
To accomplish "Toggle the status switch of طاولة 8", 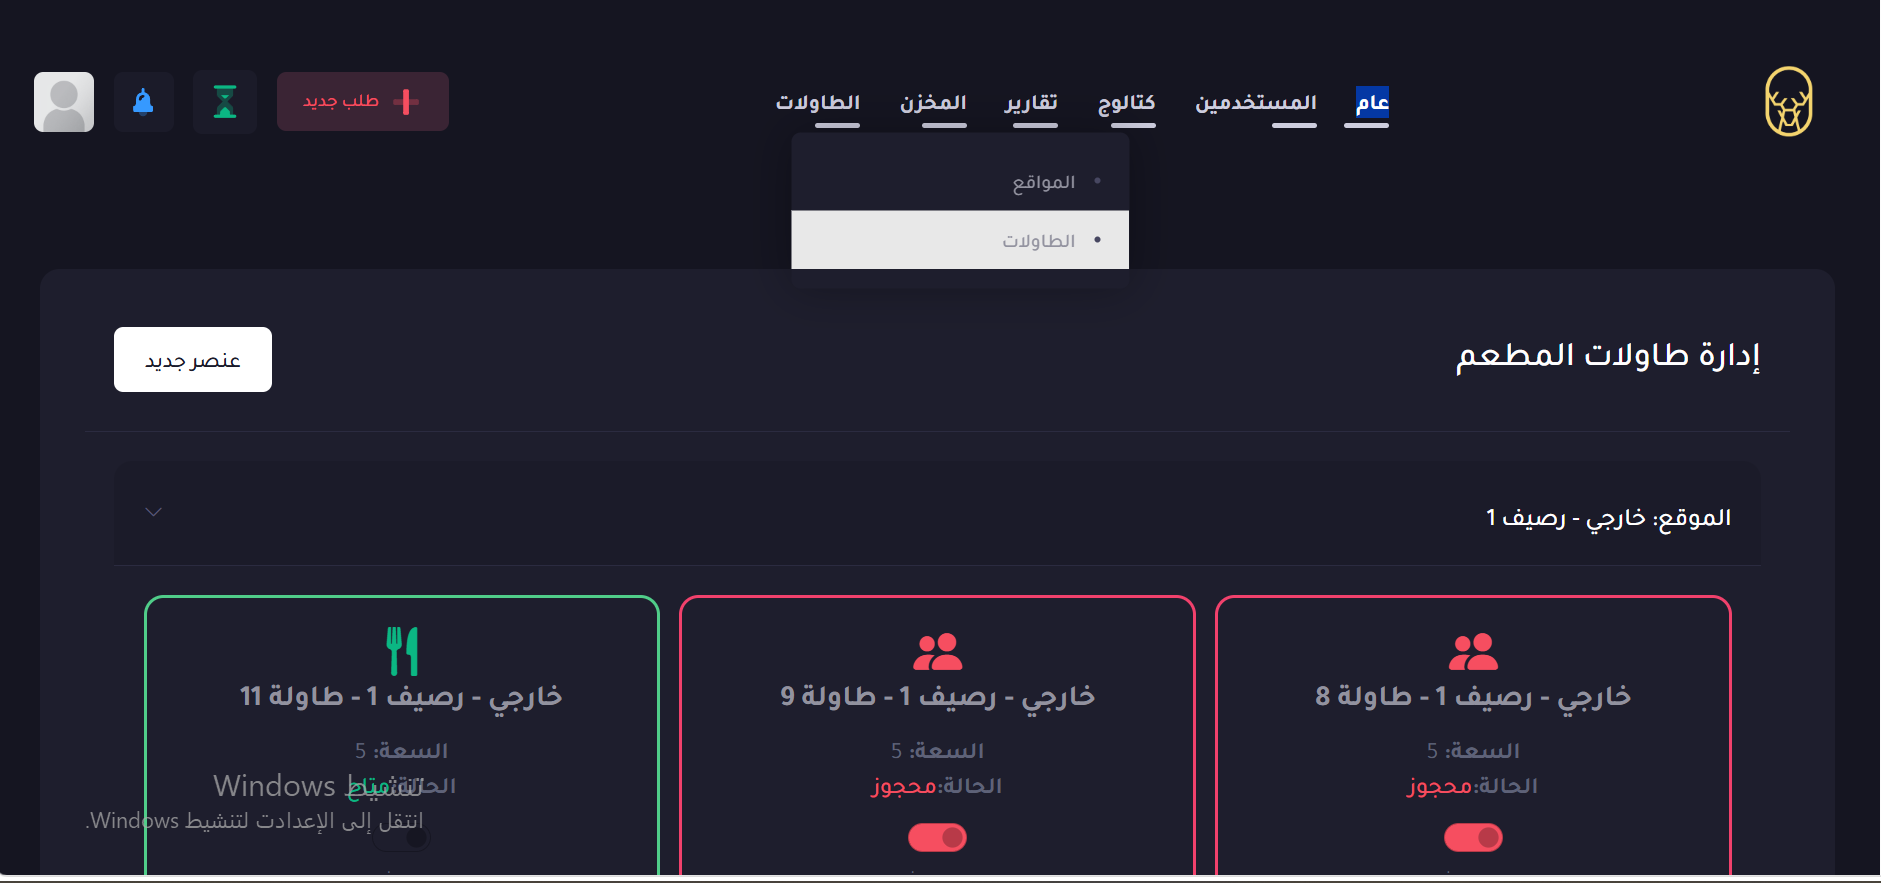I will tap(1473, 837).
